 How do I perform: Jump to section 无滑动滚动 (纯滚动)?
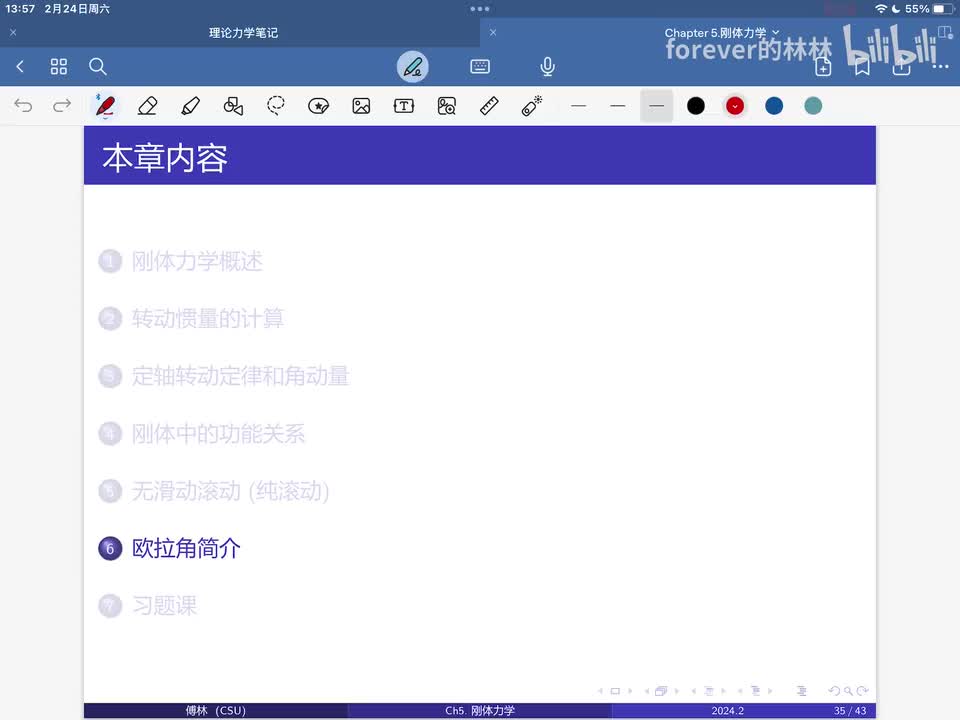(231, 491)
